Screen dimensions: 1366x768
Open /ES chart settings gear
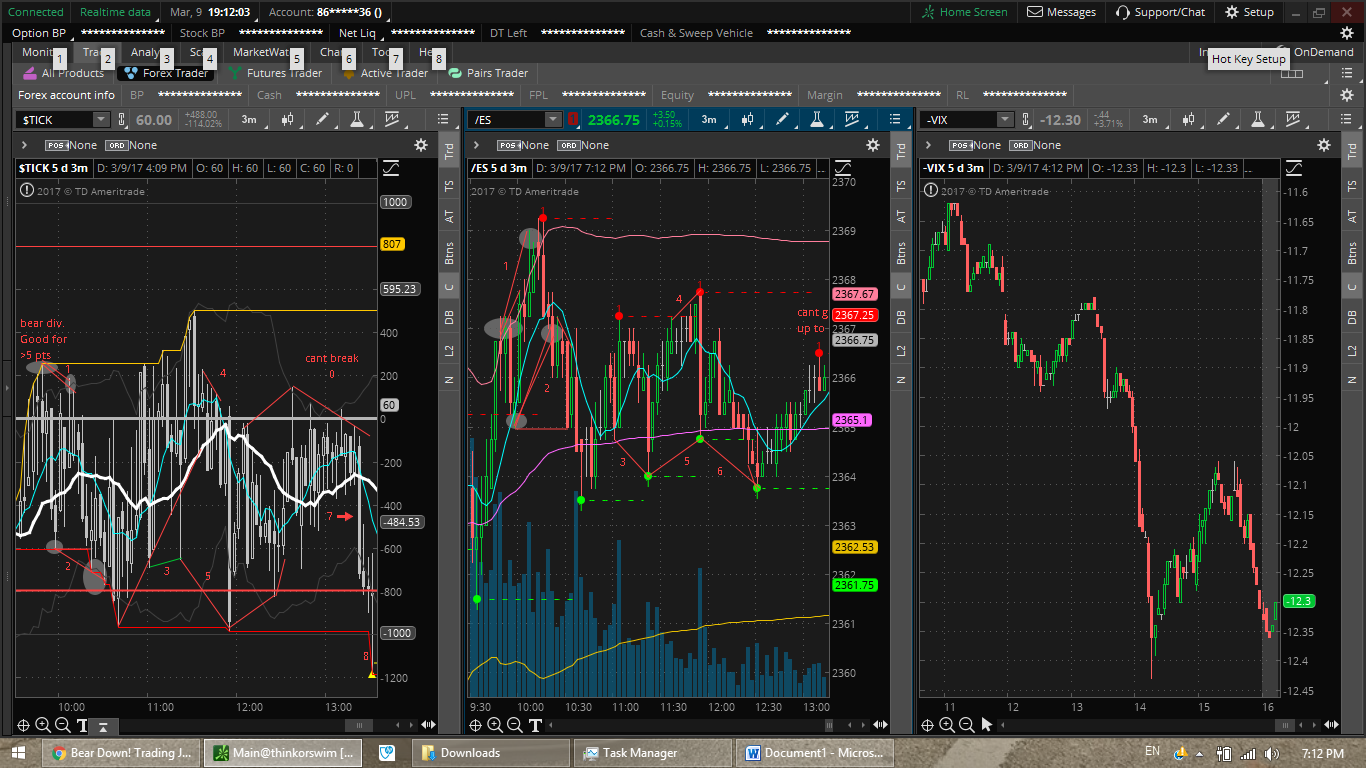point(873,145)
